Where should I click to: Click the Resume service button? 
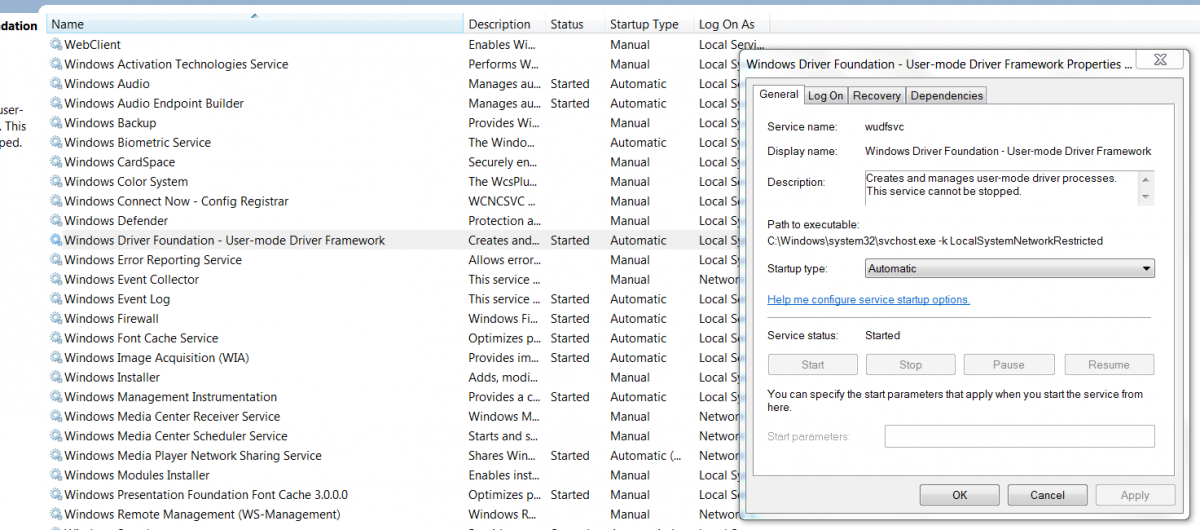pyautogui.click(x=1109, y=365)
